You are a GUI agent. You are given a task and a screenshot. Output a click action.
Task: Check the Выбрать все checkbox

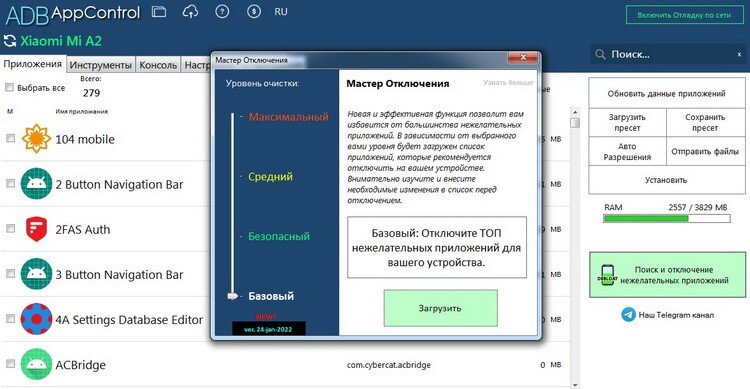pos(9,88)
